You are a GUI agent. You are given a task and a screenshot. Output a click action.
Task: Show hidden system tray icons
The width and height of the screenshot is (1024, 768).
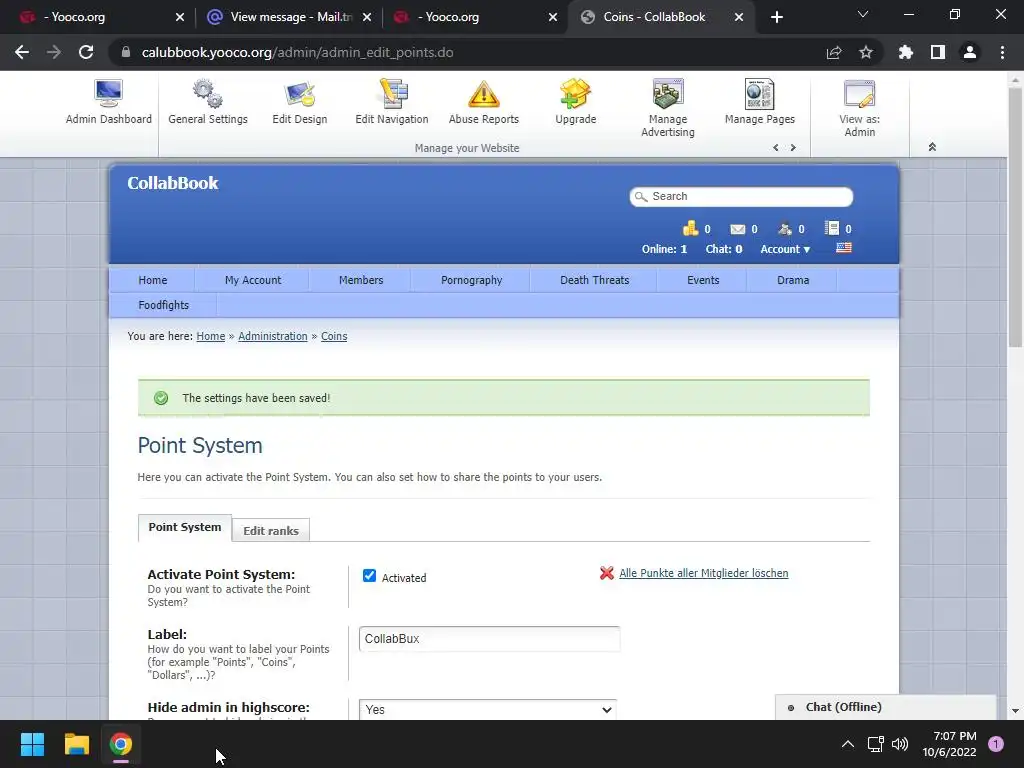pyautogui.click(x=848, y=744)
